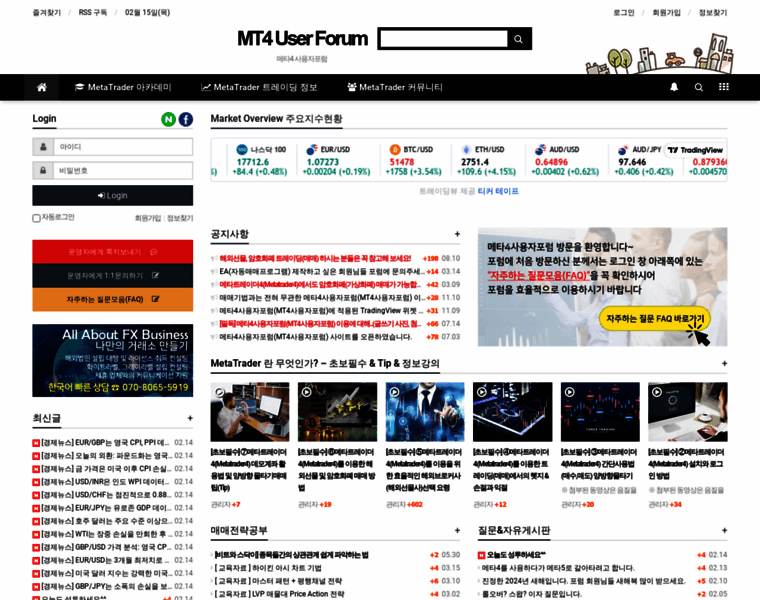Expand the 매매전략공부 section plus
The height and width of the screenshot is (600, 760).
(457, 531)
